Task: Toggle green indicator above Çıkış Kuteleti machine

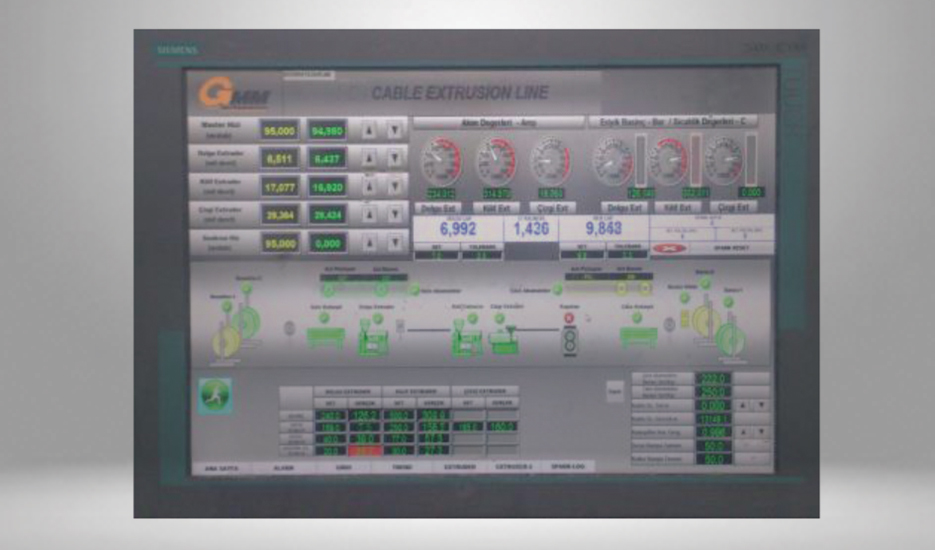Action: click(x=634, y=320)
